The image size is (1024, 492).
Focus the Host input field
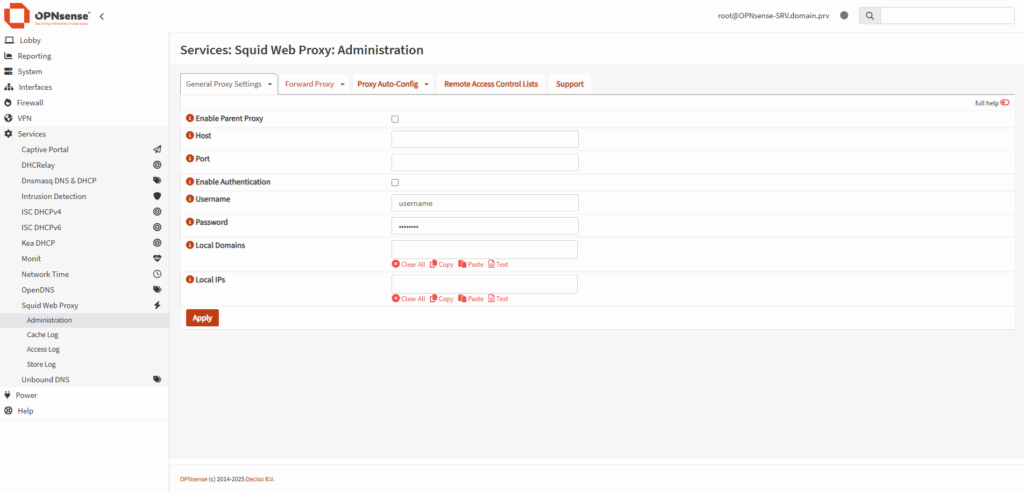[485, 139]
